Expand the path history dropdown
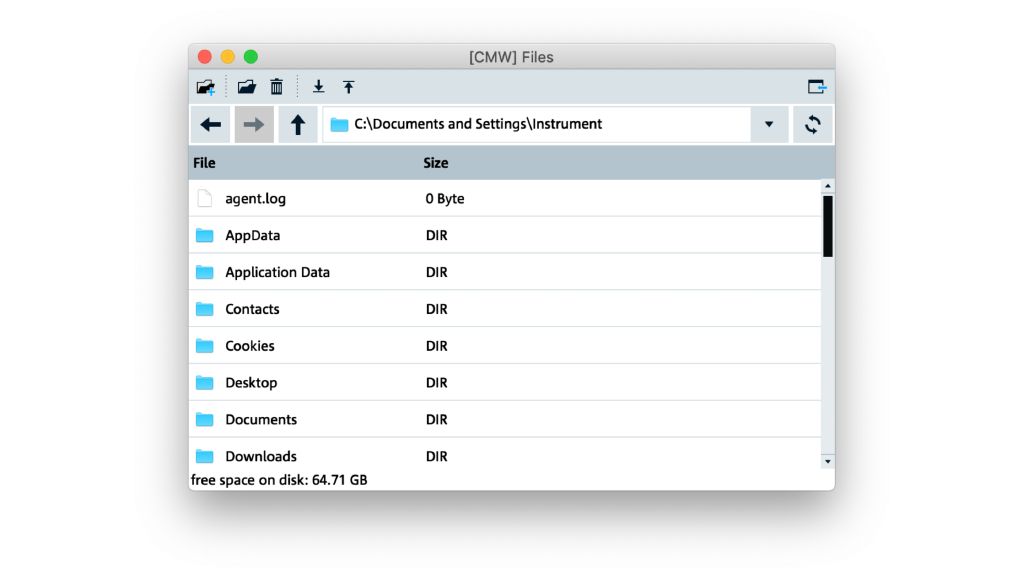 coord(769,125)
